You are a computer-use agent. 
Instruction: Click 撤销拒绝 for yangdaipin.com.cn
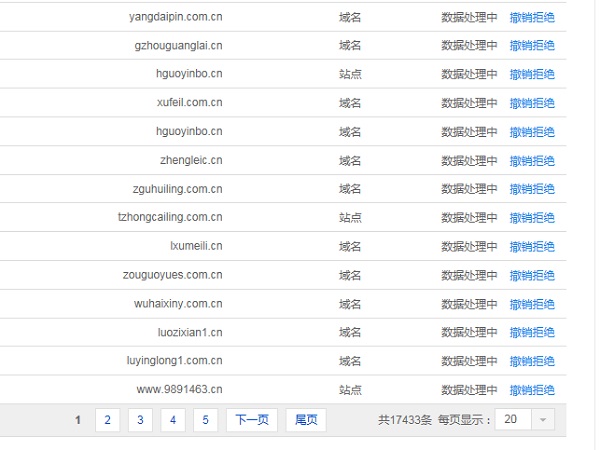pos(532,17)
